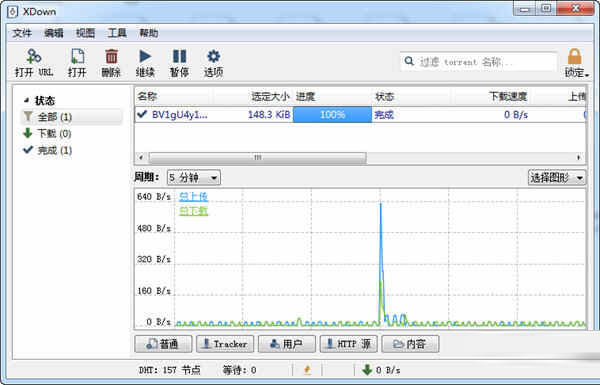This screenshot has width=600, height=385.
Task: Click the scrollbar left arrow
Action: coord(141,157)
